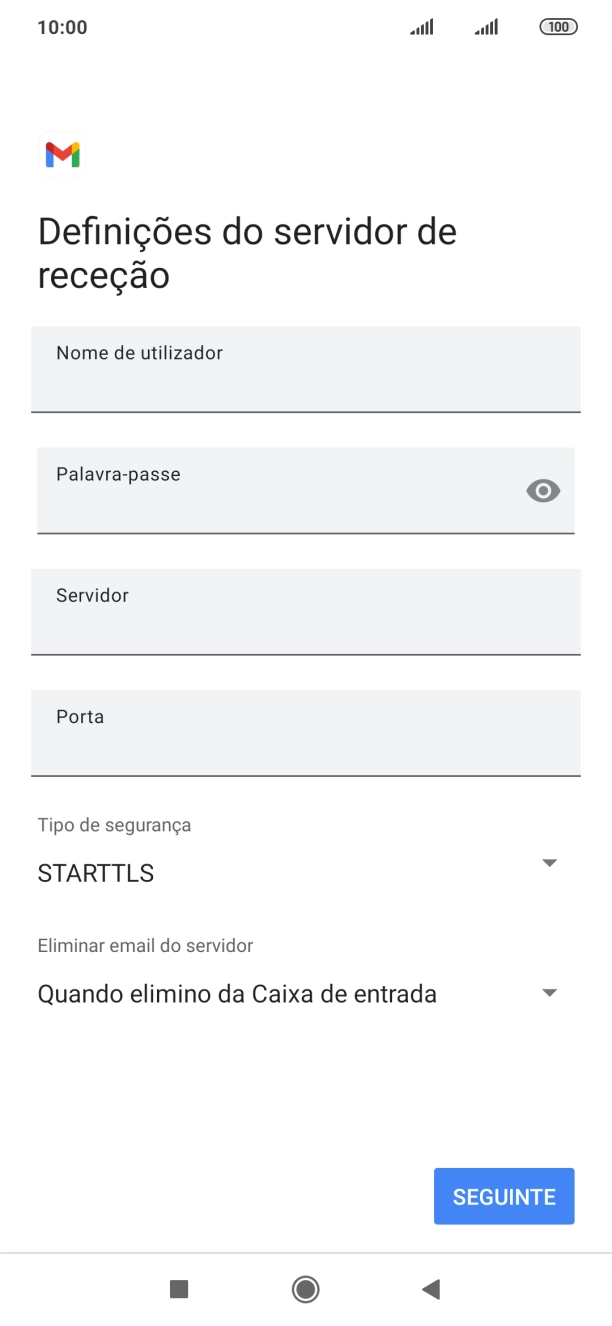The image size is (612, 1326).
Task: Click the Definições do servidor de receção heading
Action: [246, 252]
